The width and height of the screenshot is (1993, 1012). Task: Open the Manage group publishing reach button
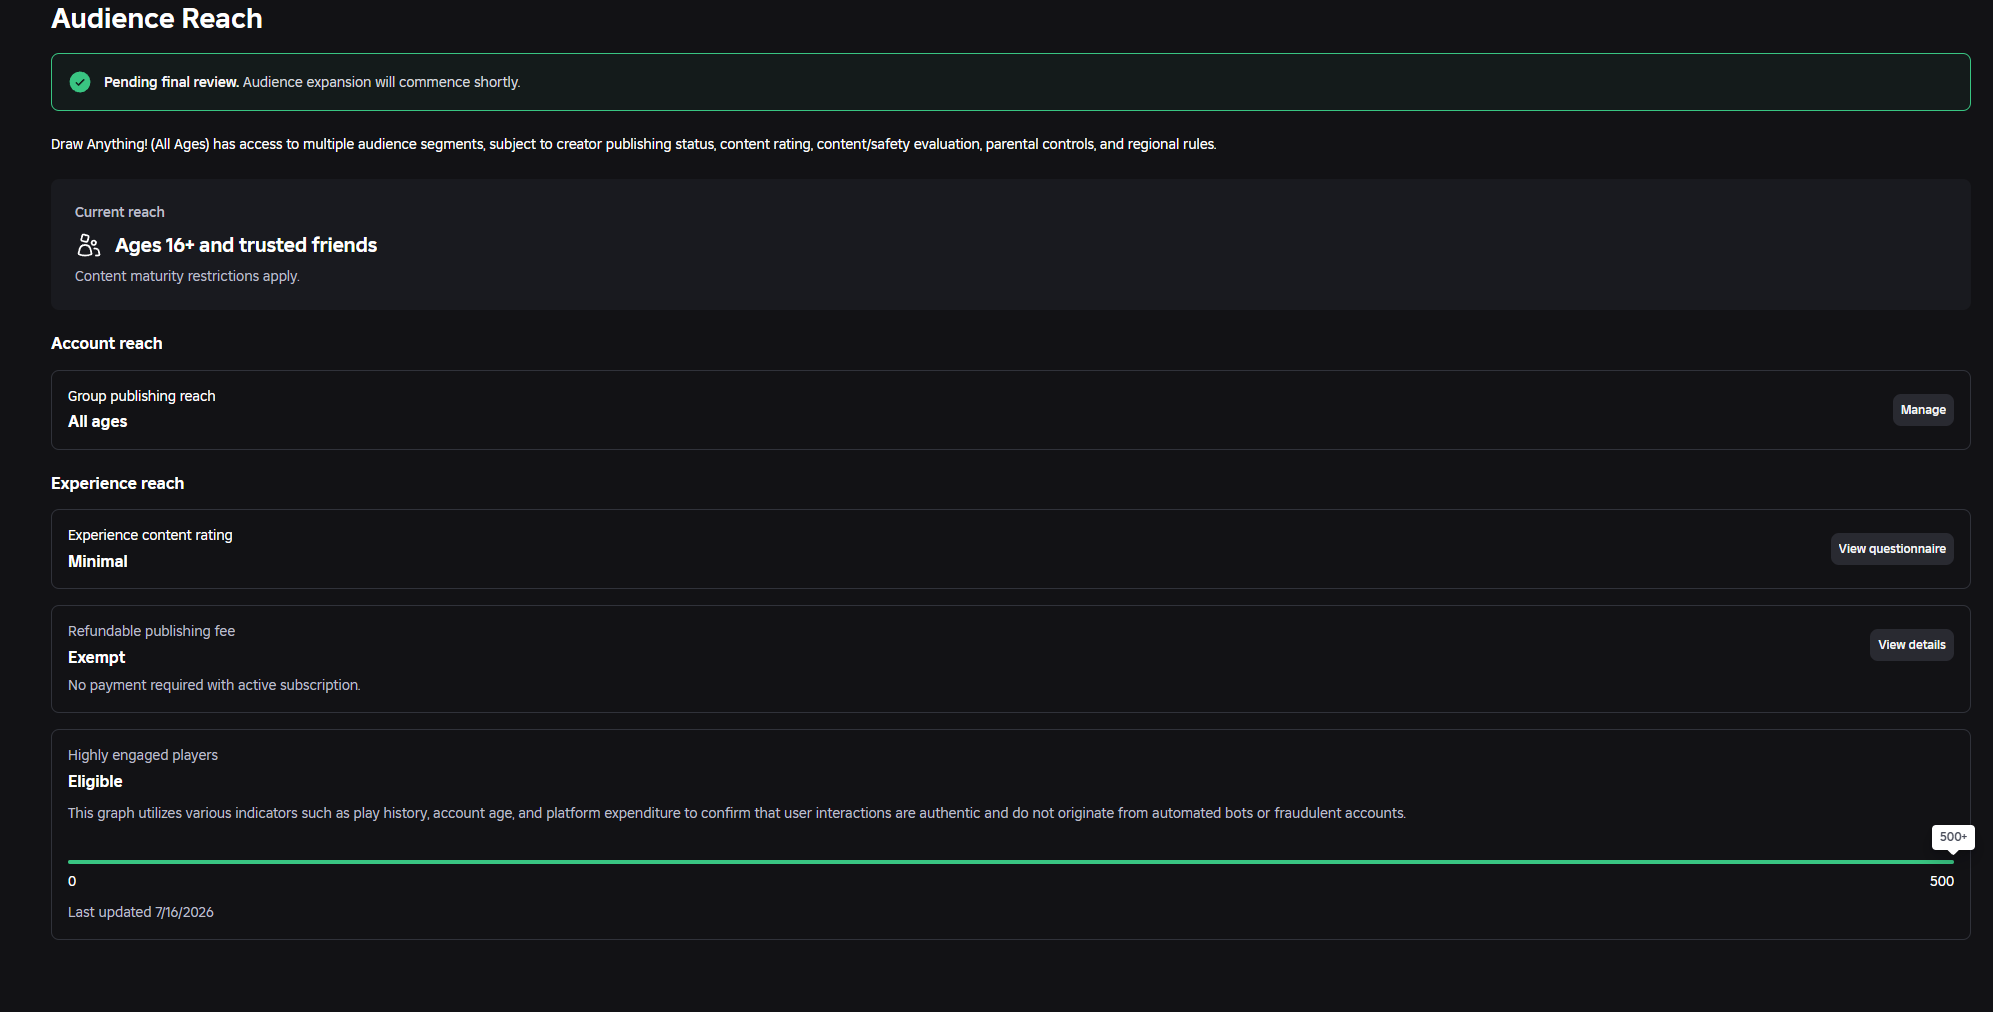tap(1923, 410)
